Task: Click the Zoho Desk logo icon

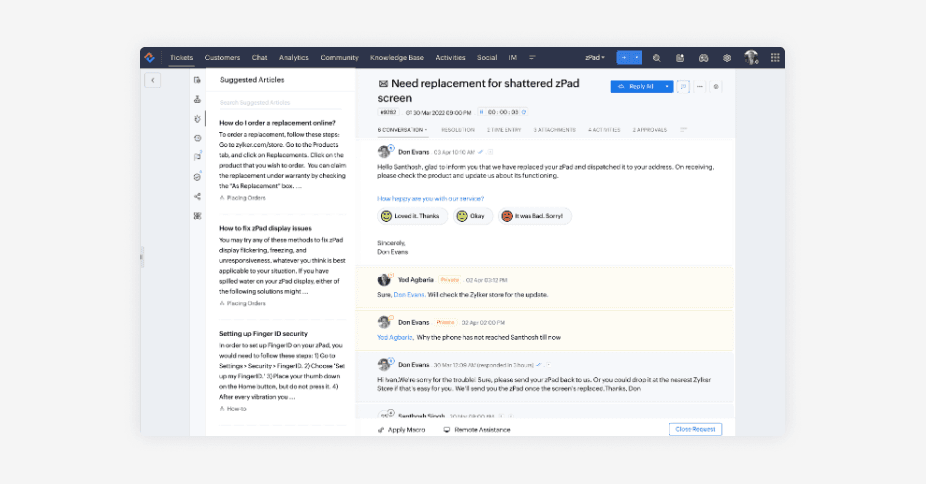Action: (149, 57)
